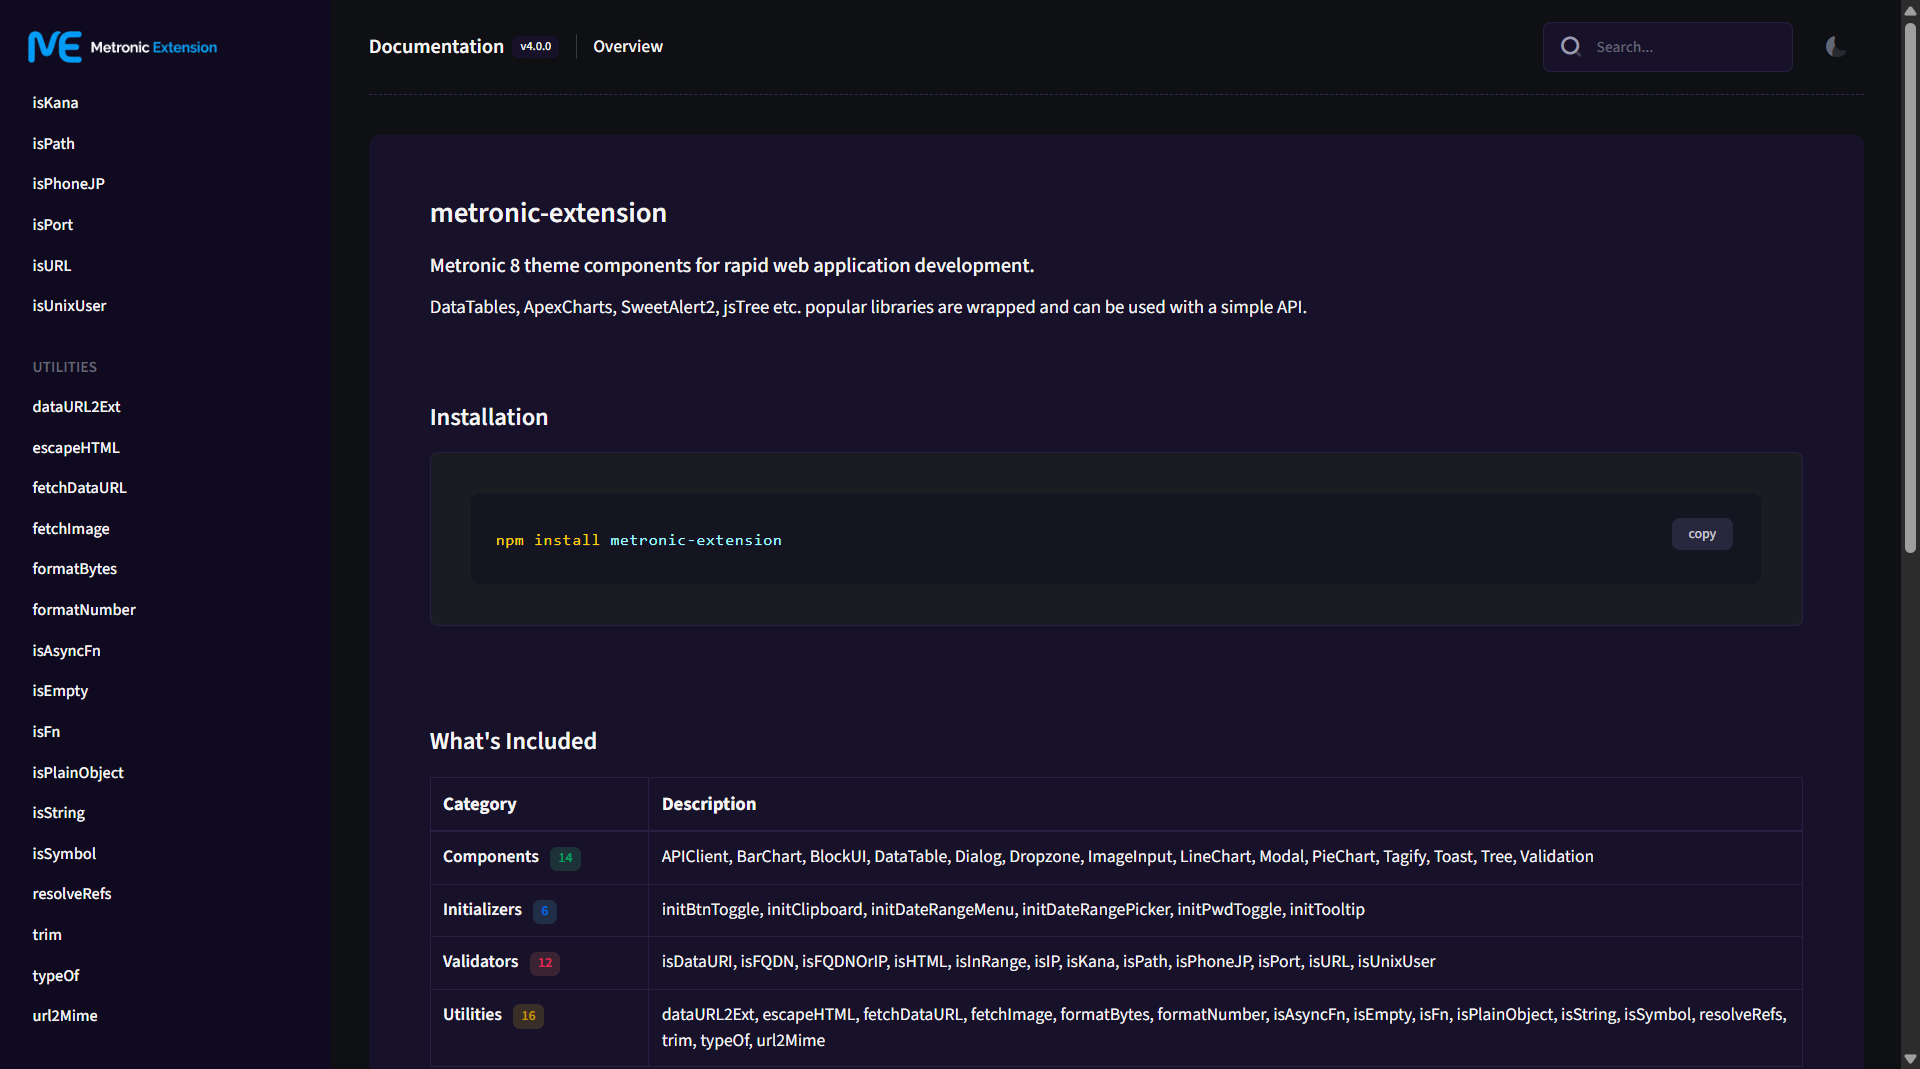The image size is (1920, 1069).
Task: Click the Validators count badge 12
Action: (545, 963)
